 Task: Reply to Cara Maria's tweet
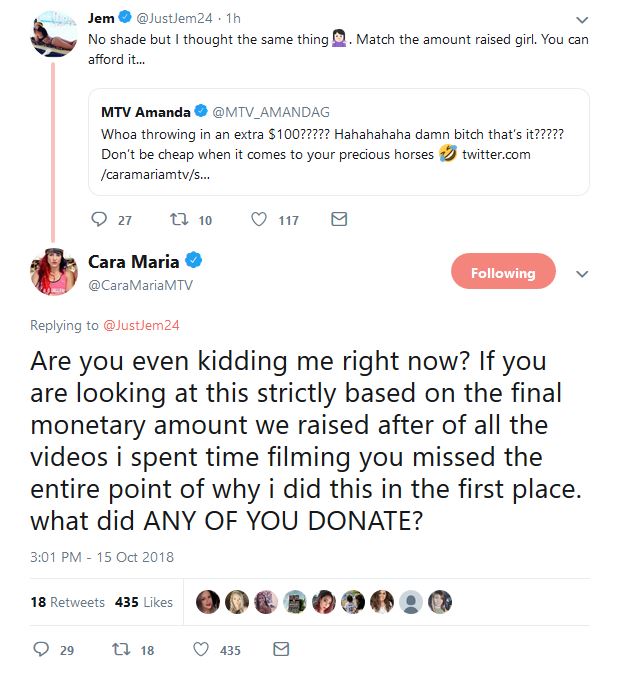(x=41, y=650)
